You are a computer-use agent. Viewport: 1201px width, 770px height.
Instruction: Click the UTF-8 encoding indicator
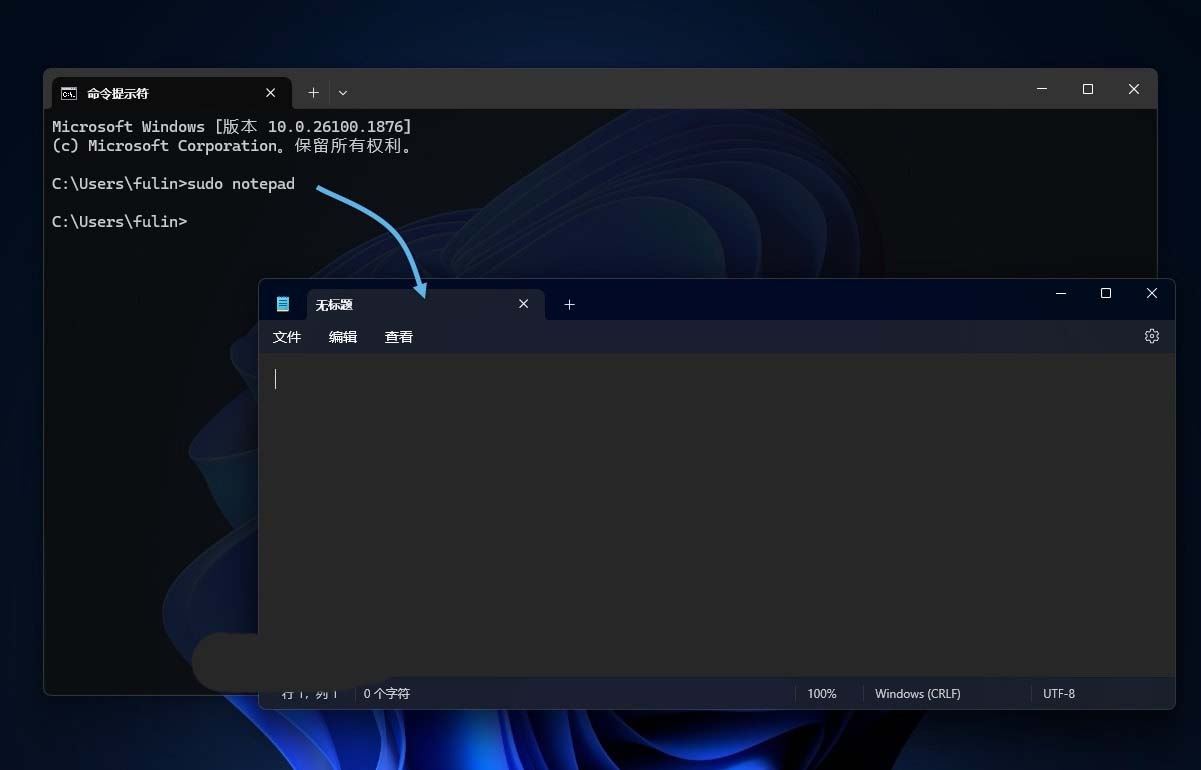click(1059, 693)
